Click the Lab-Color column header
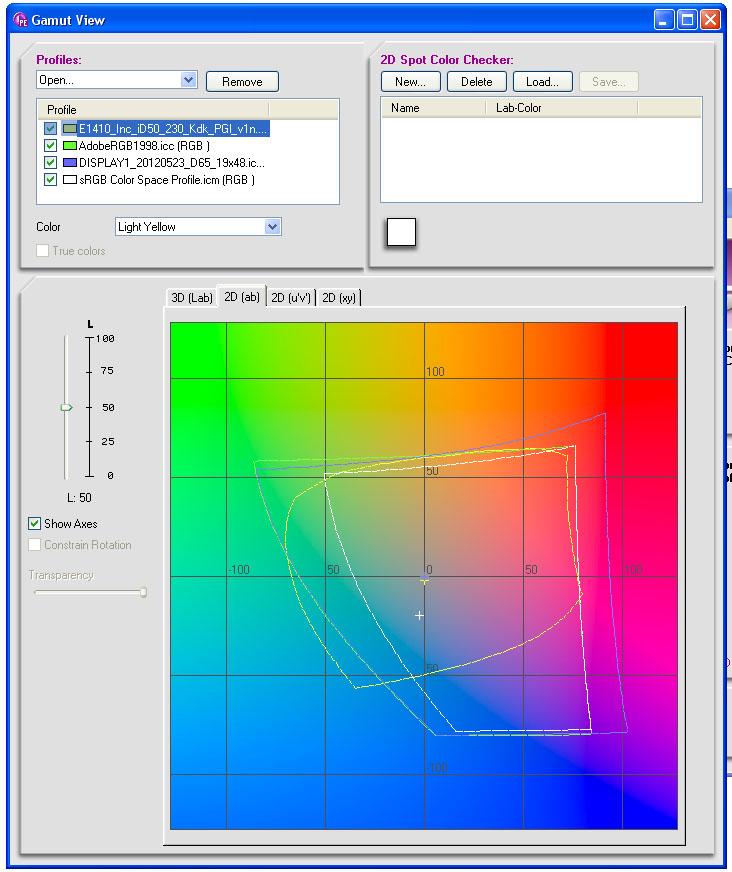The image size is (732, 872). point(561,108)
